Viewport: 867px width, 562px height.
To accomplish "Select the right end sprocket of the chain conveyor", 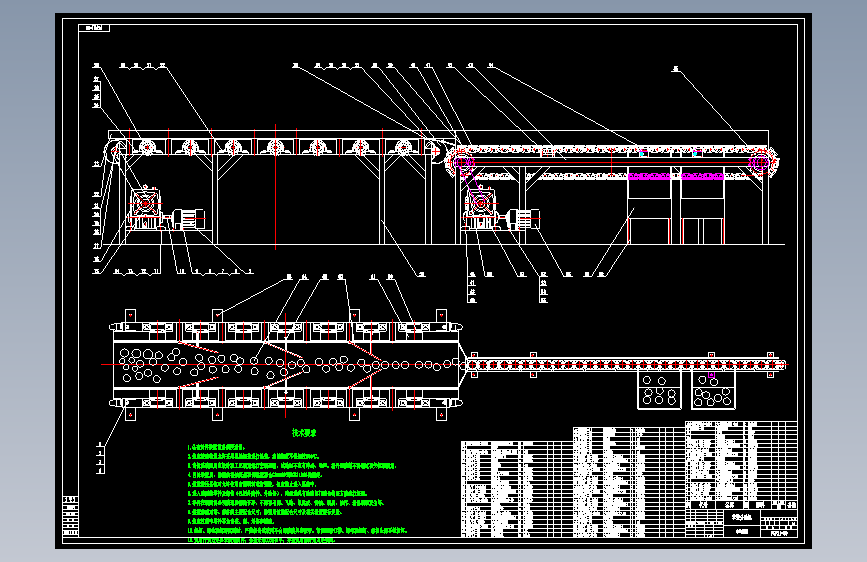I will point(760,162).
